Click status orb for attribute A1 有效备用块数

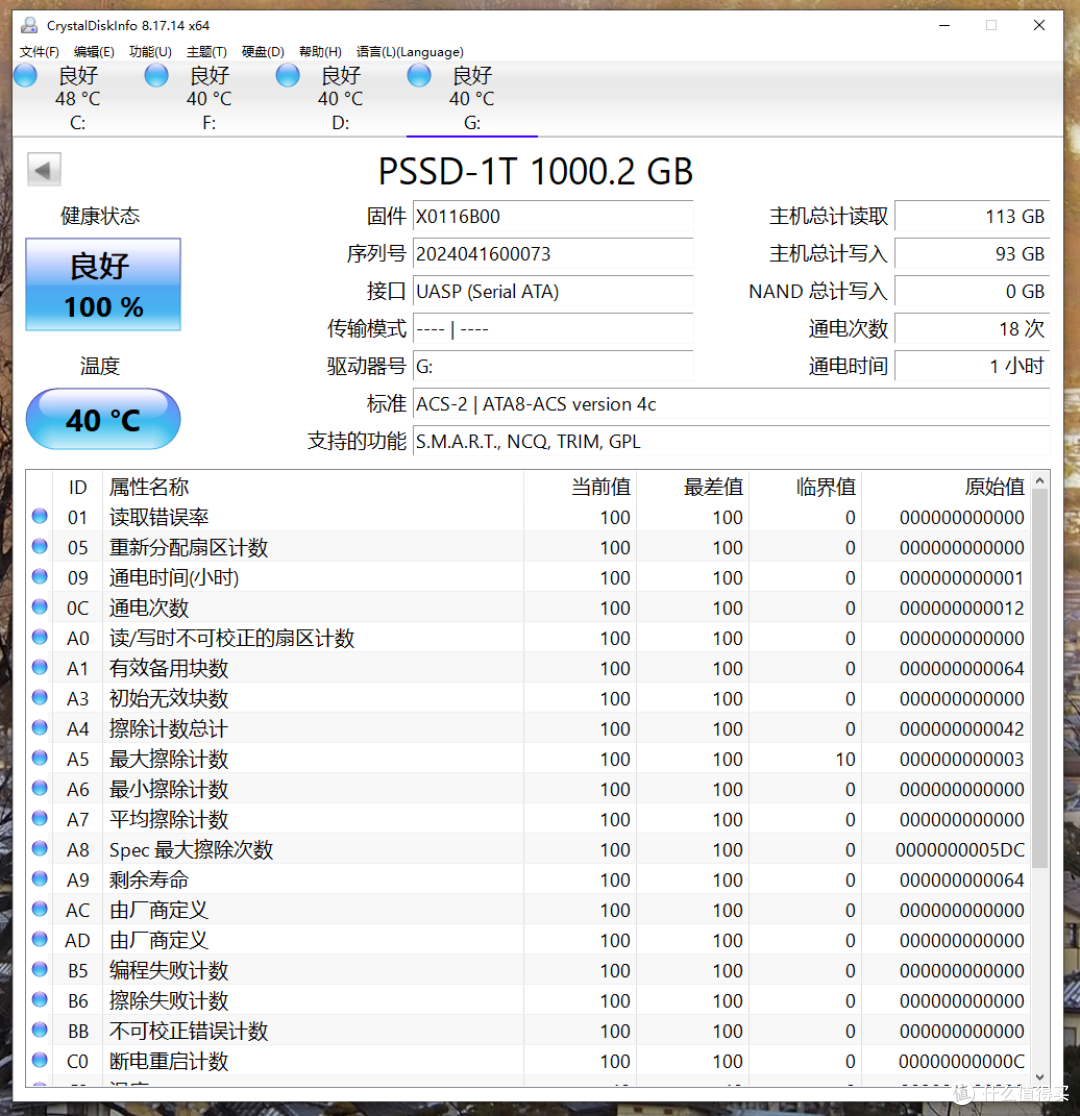(x=40, y=667)
